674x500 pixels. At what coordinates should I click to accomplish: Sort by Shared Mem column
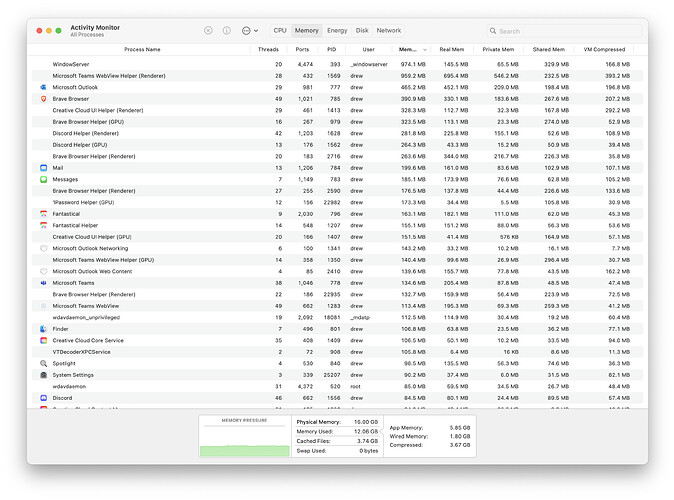[548, 49]
